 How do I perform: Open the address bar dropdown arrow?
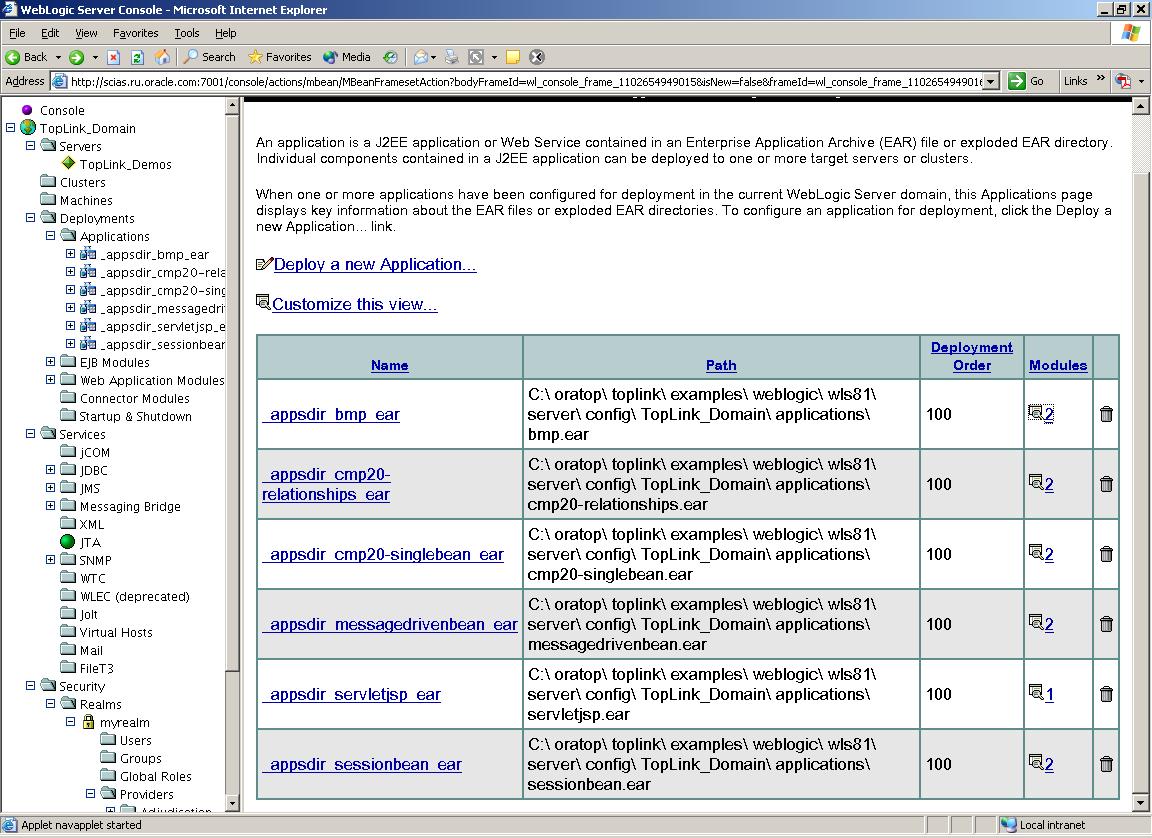991,82
